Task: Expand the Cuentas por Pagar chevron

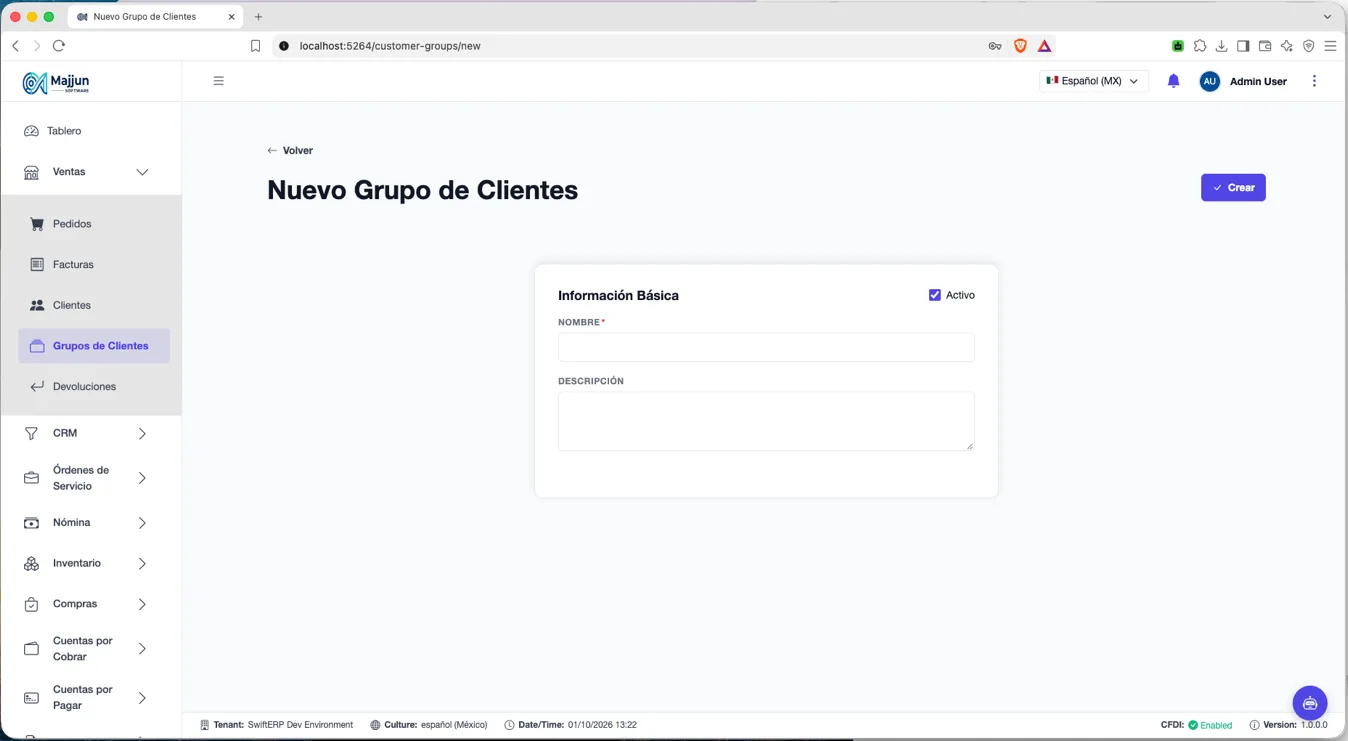Action: point(142,698)
